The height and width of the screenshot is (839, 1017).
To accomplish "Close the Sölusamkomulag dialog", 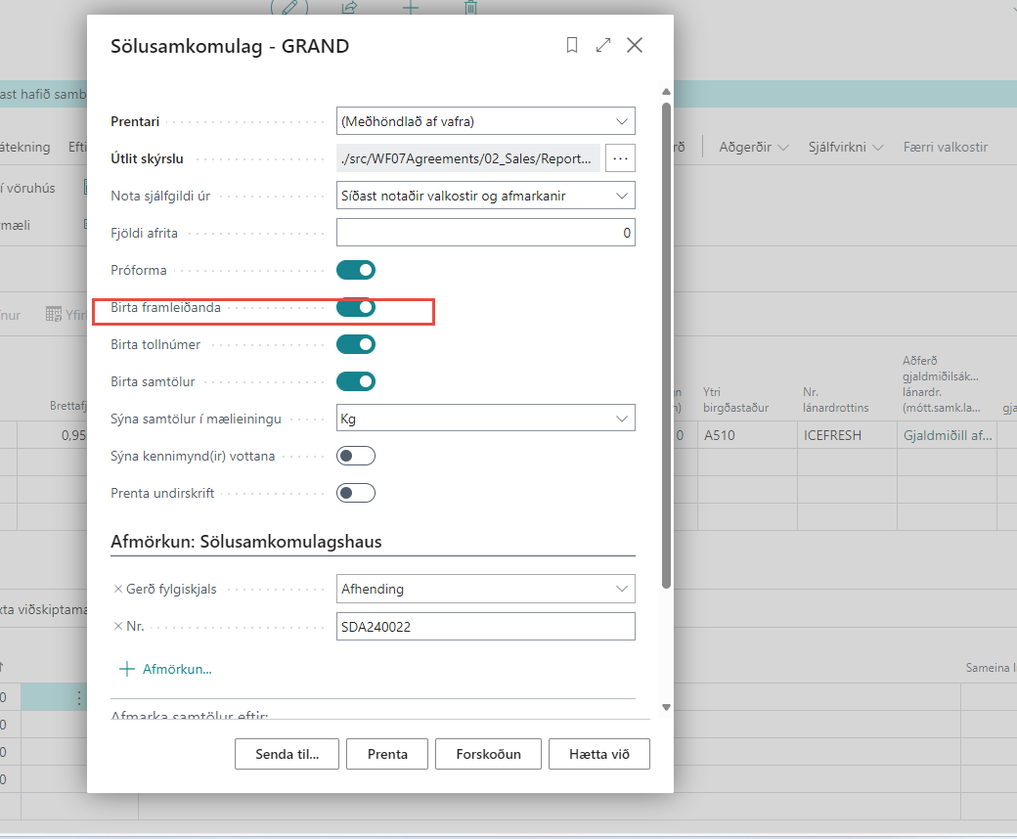I will pyautogui.click(x=634, y=45).
